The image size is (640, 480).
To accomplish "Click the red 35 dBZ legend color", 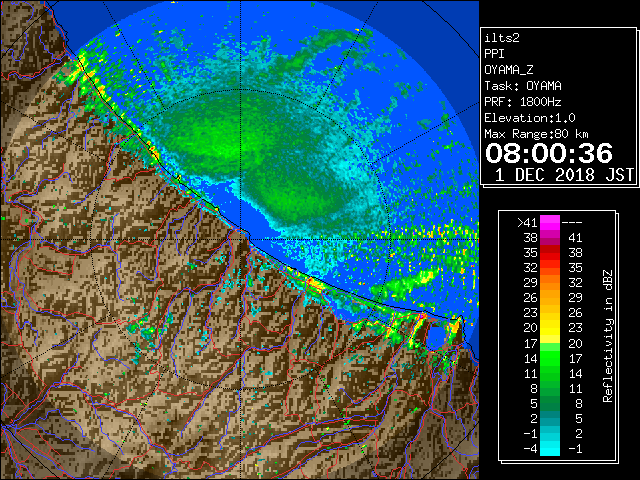I will click(550, 253).
